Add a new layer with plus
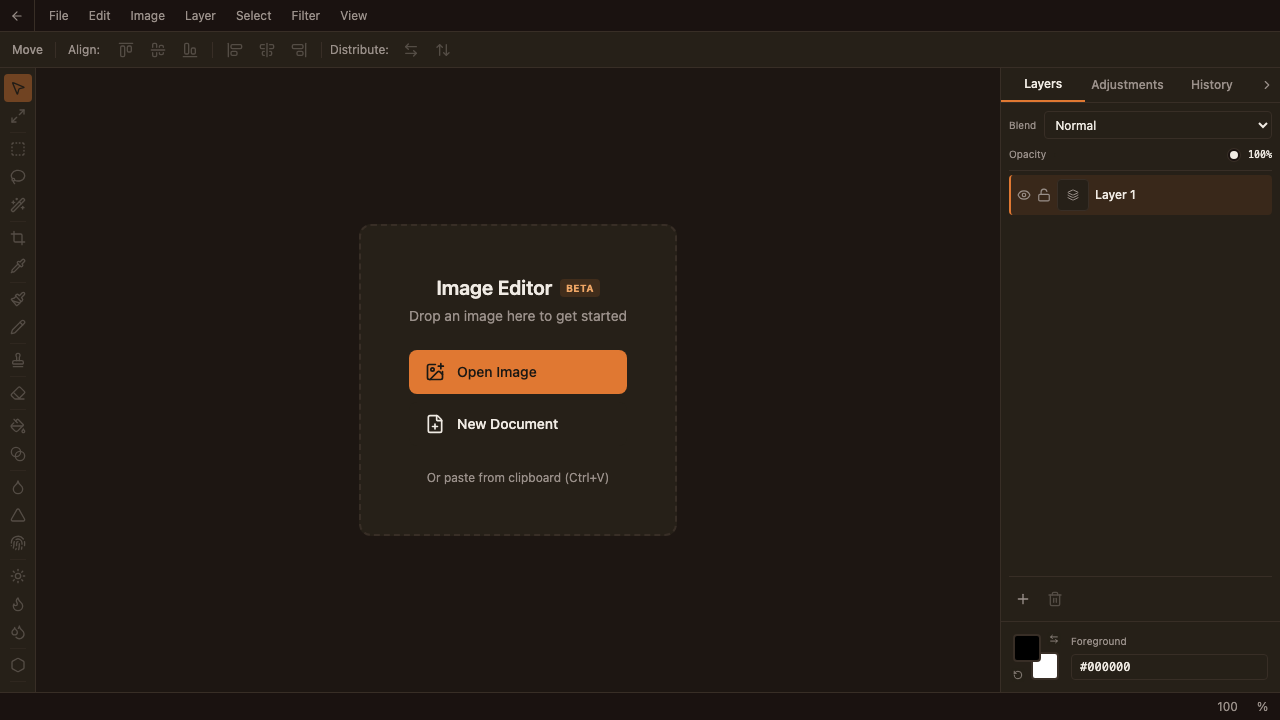 point(1023,599)
